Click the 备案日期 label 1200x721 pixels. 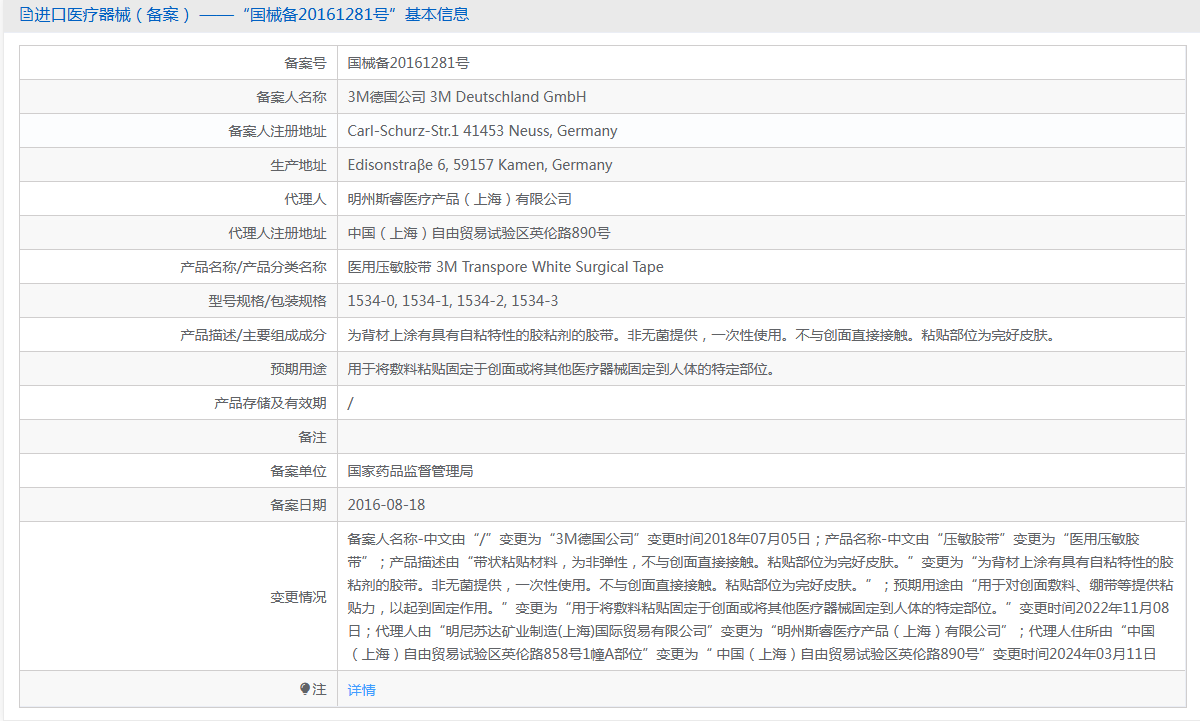coord(298,505)
